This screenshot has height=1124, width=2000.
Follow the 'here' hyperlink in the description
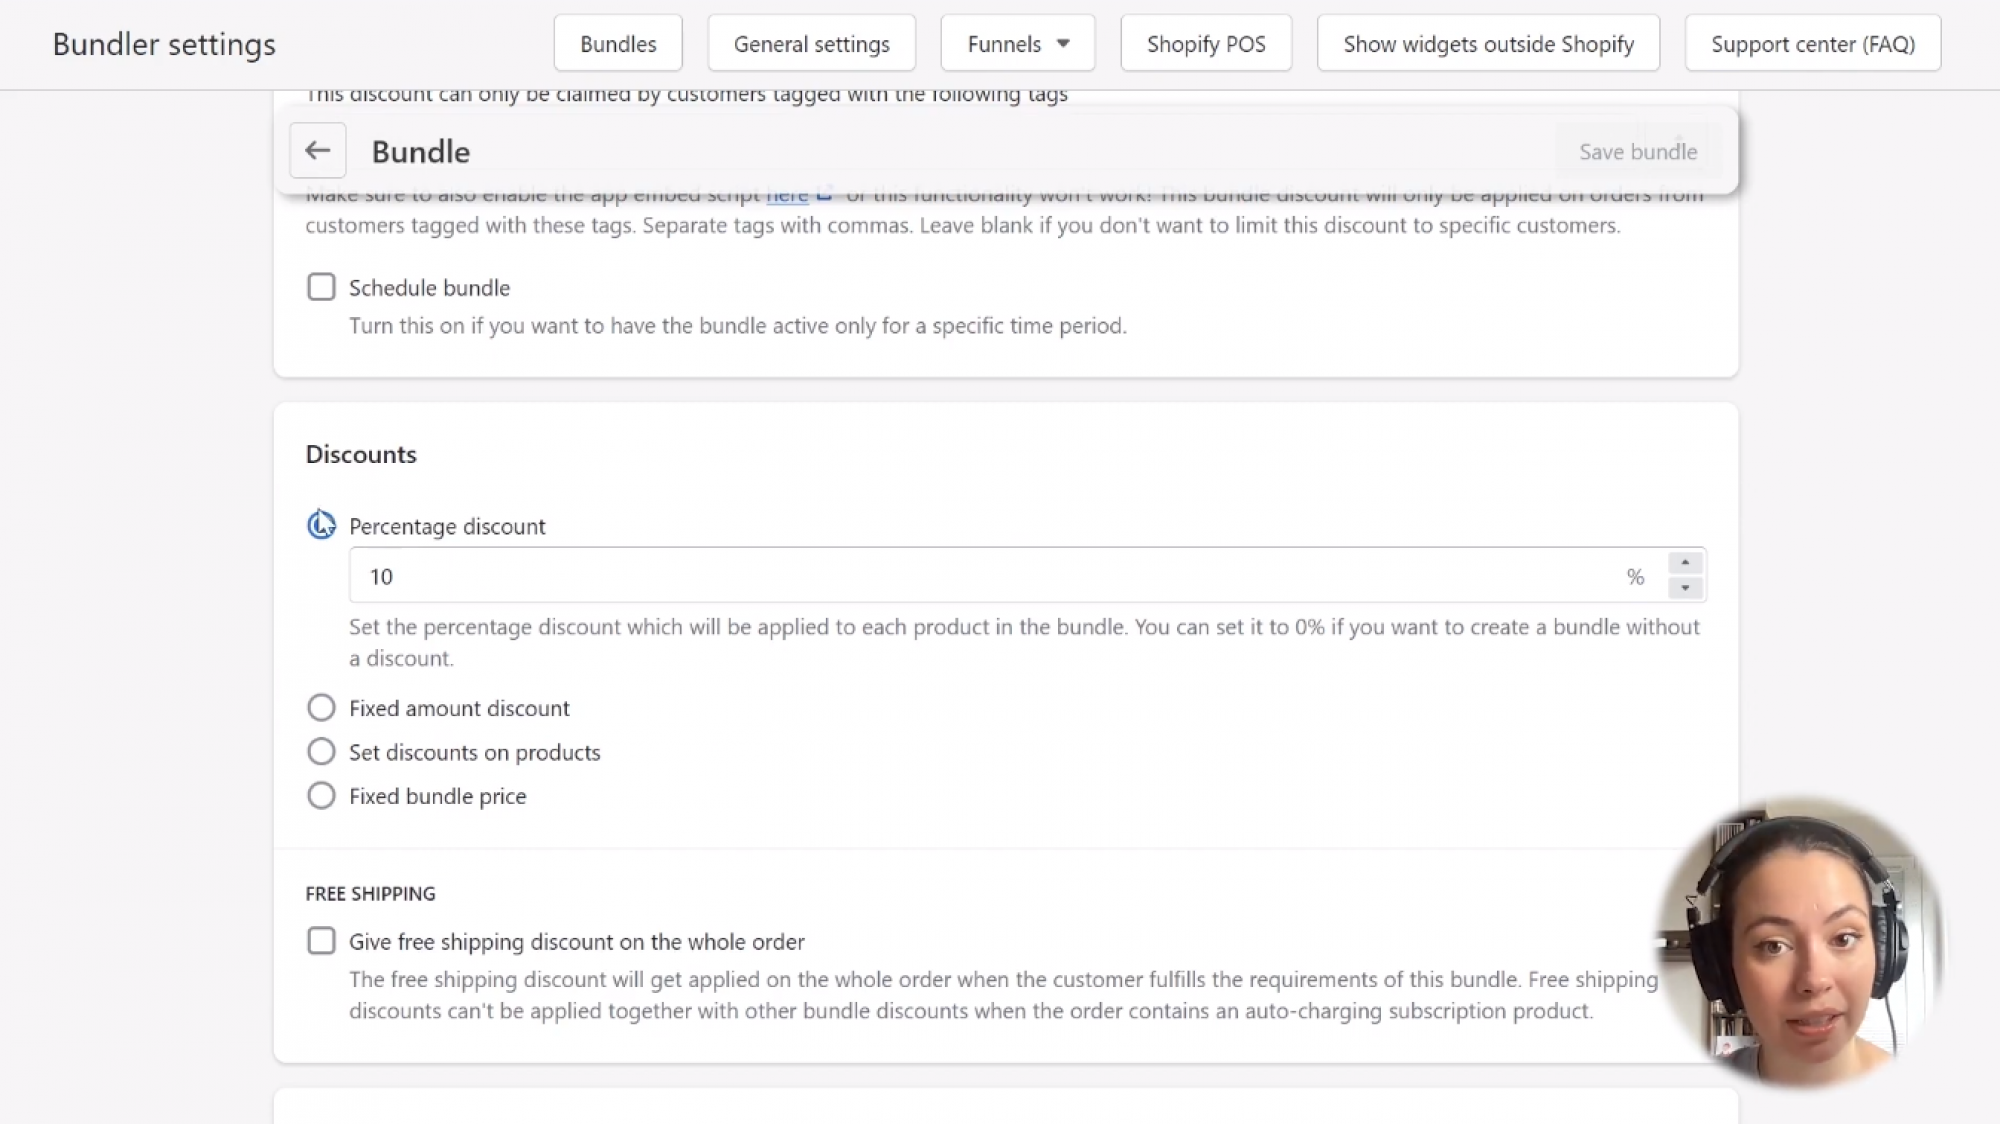[786, 194]
